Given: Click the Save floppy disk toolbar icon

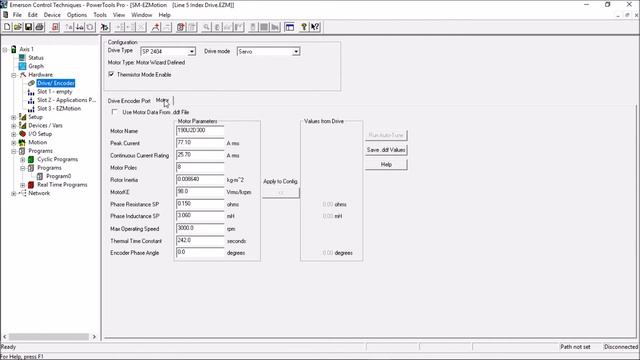Looking at the screenshot, I should 28,27.
